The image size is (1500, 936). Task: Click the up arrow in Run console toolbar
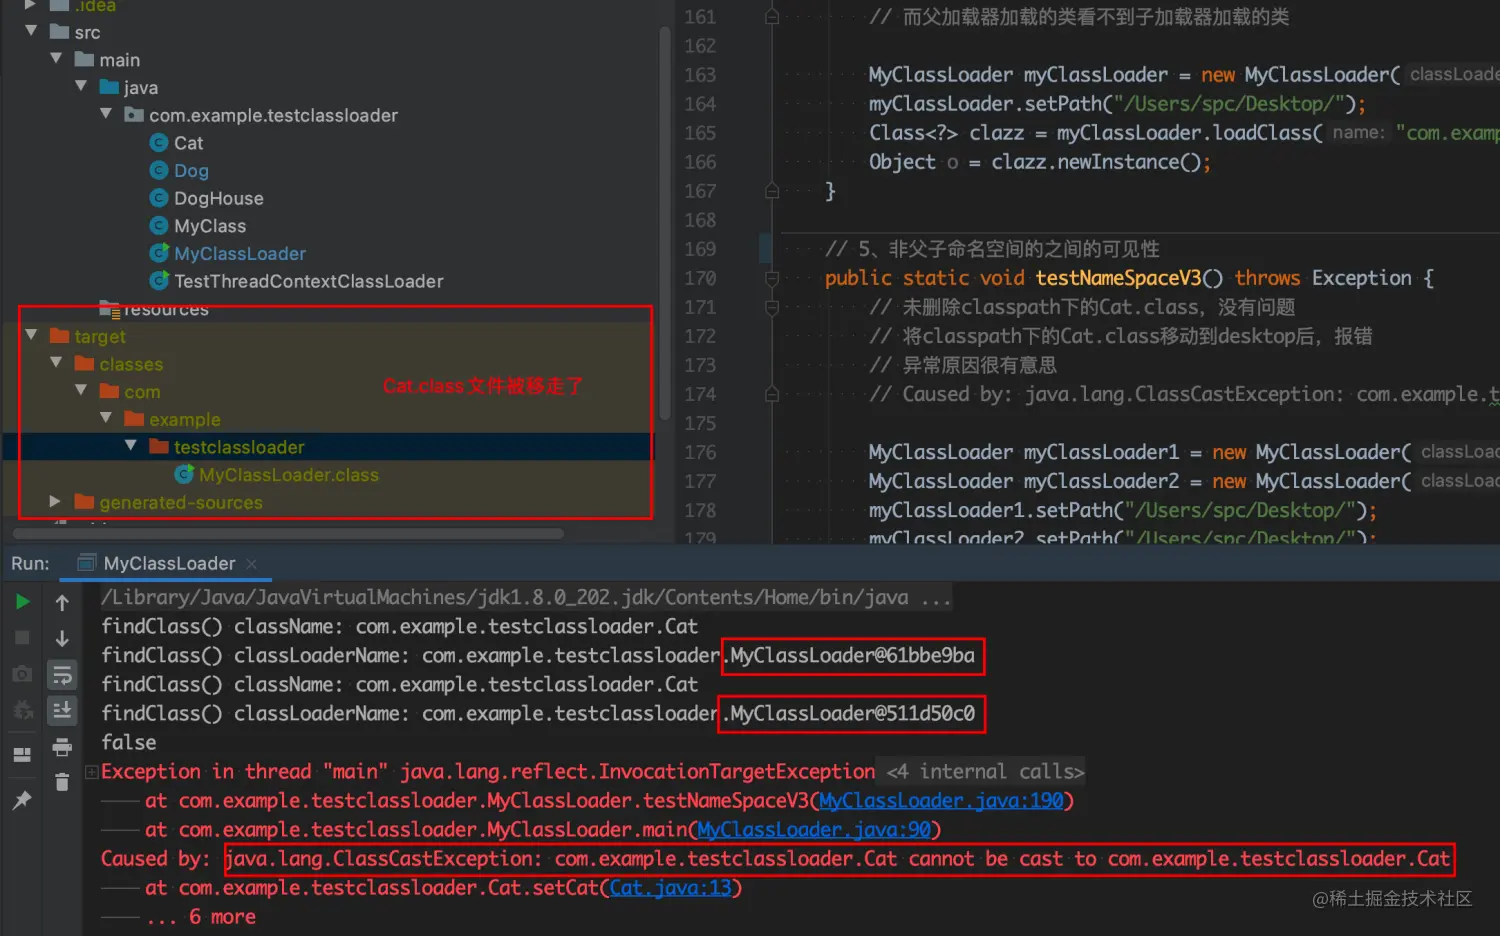click(62, 602)
